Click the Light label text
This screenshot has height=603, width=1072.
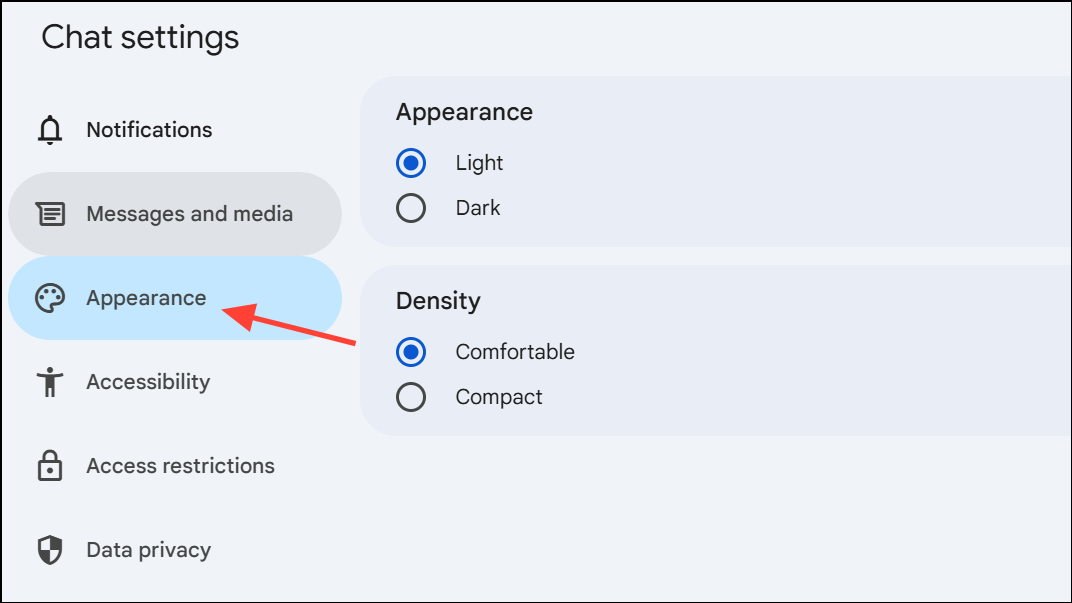tap(479, 163)
